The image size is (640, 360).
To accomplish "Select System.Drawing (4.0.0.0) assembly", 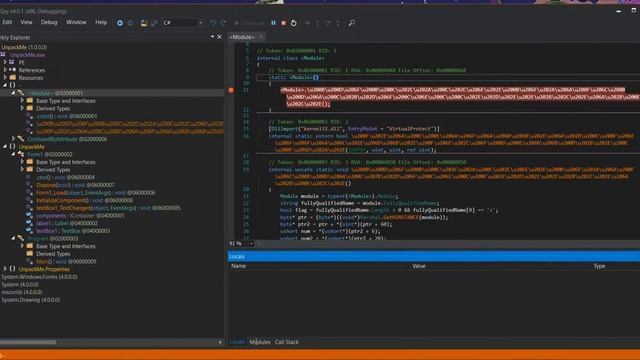I will pyautogui.click(x=31, y=300).
